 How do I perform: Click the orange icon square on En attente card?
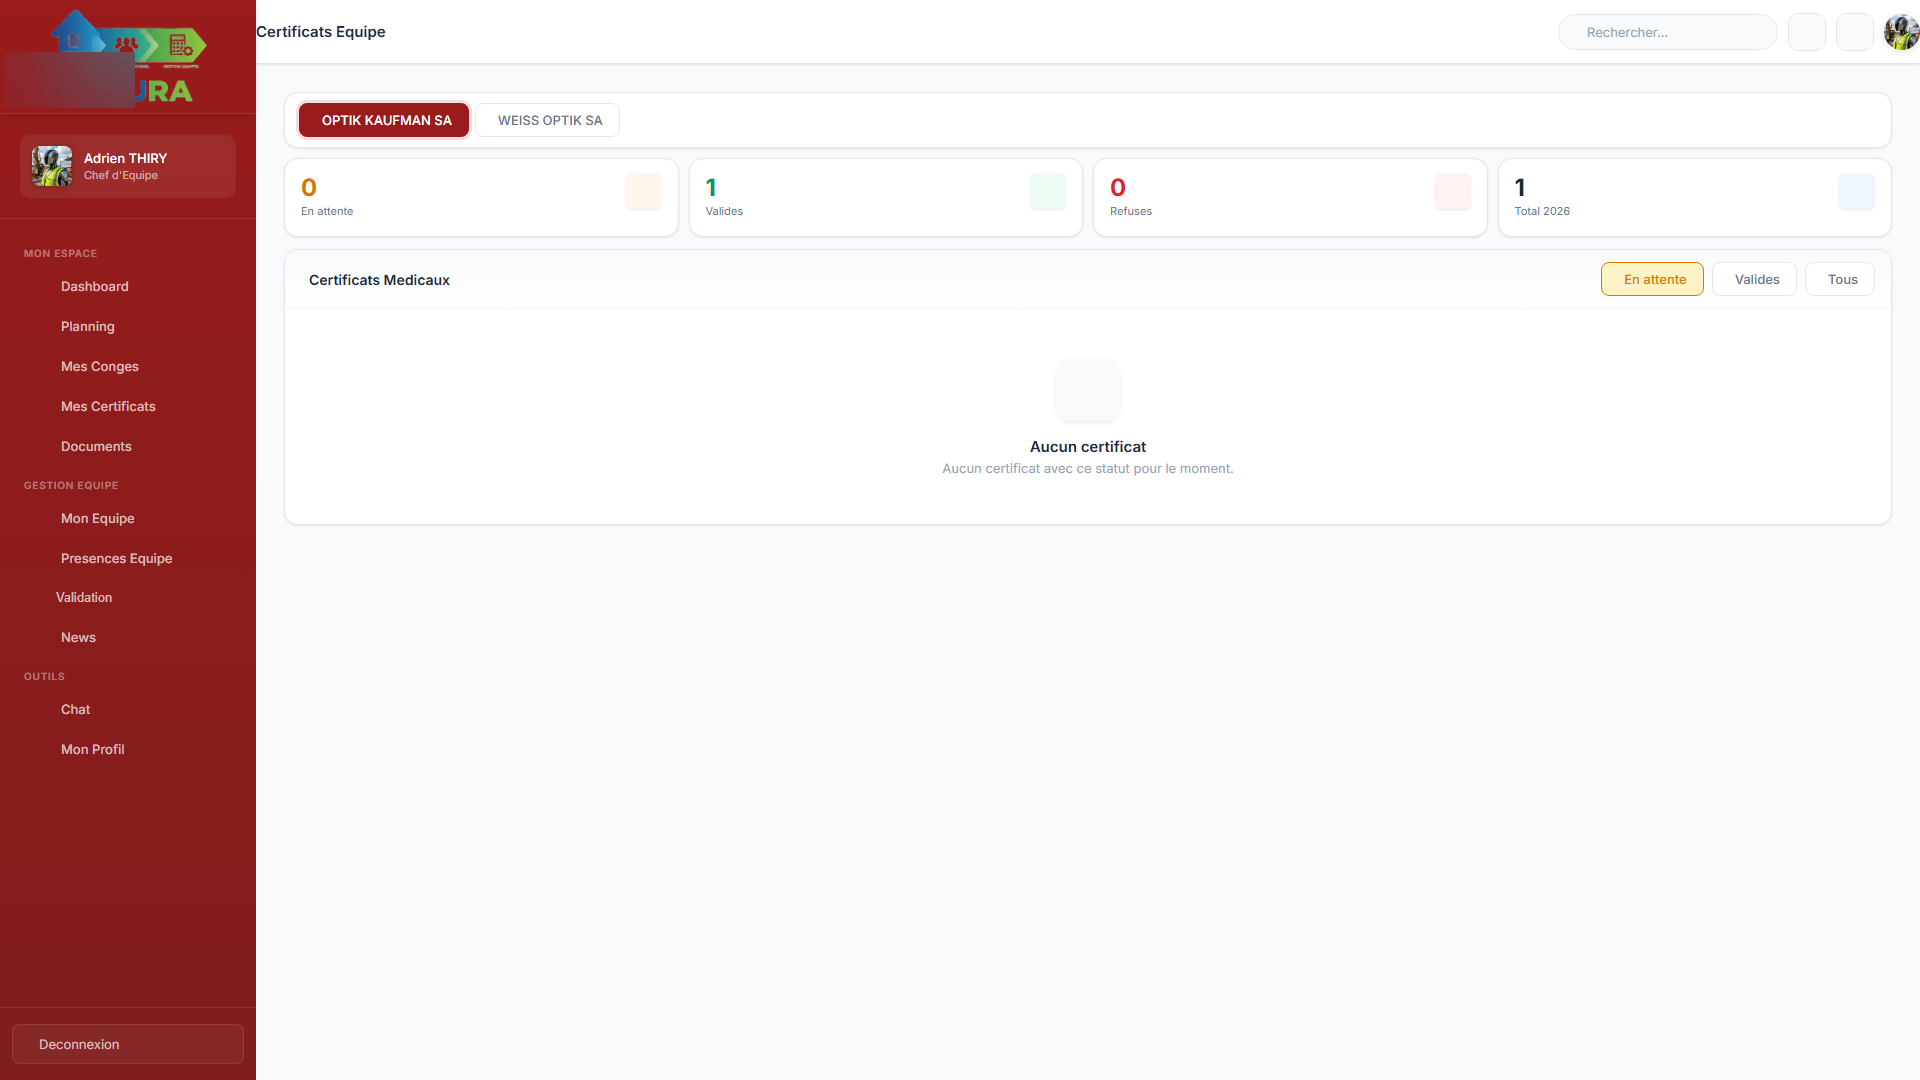pyautogui.click(x=643, y=191)
